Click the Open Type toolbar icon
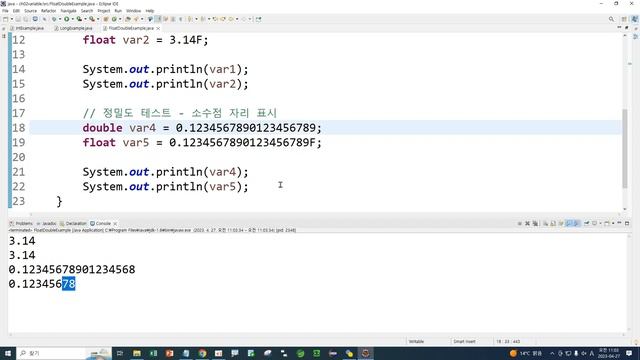Screen dimensions: 640x360 click(128, 19)
